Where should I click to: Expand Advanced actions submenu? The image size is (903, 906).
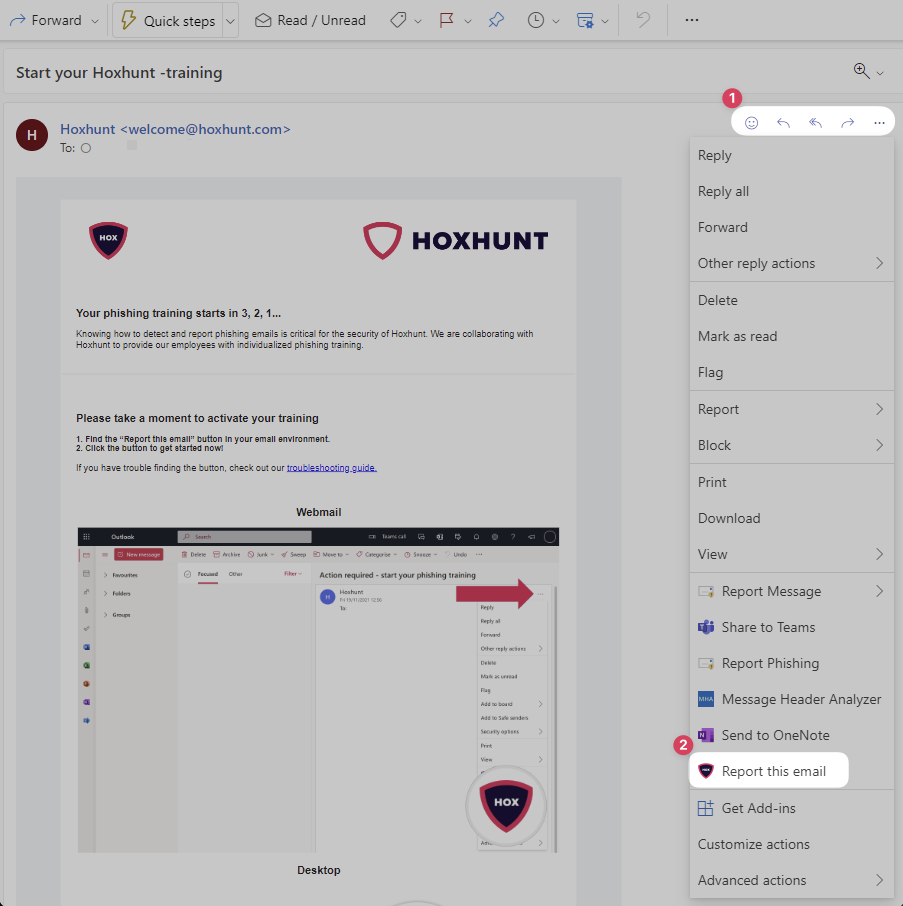click(791, 880)
